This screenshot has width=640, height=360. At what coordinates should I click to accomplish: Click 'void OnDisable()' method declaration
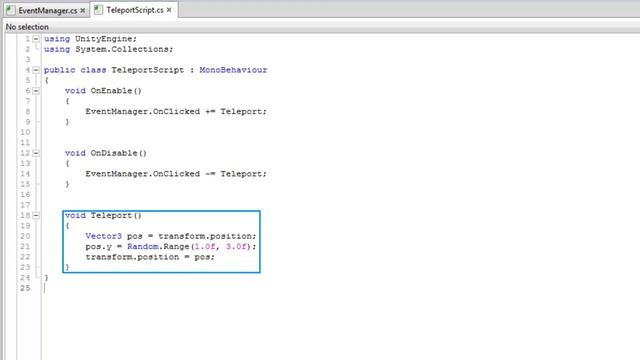(x=105, y=153)
